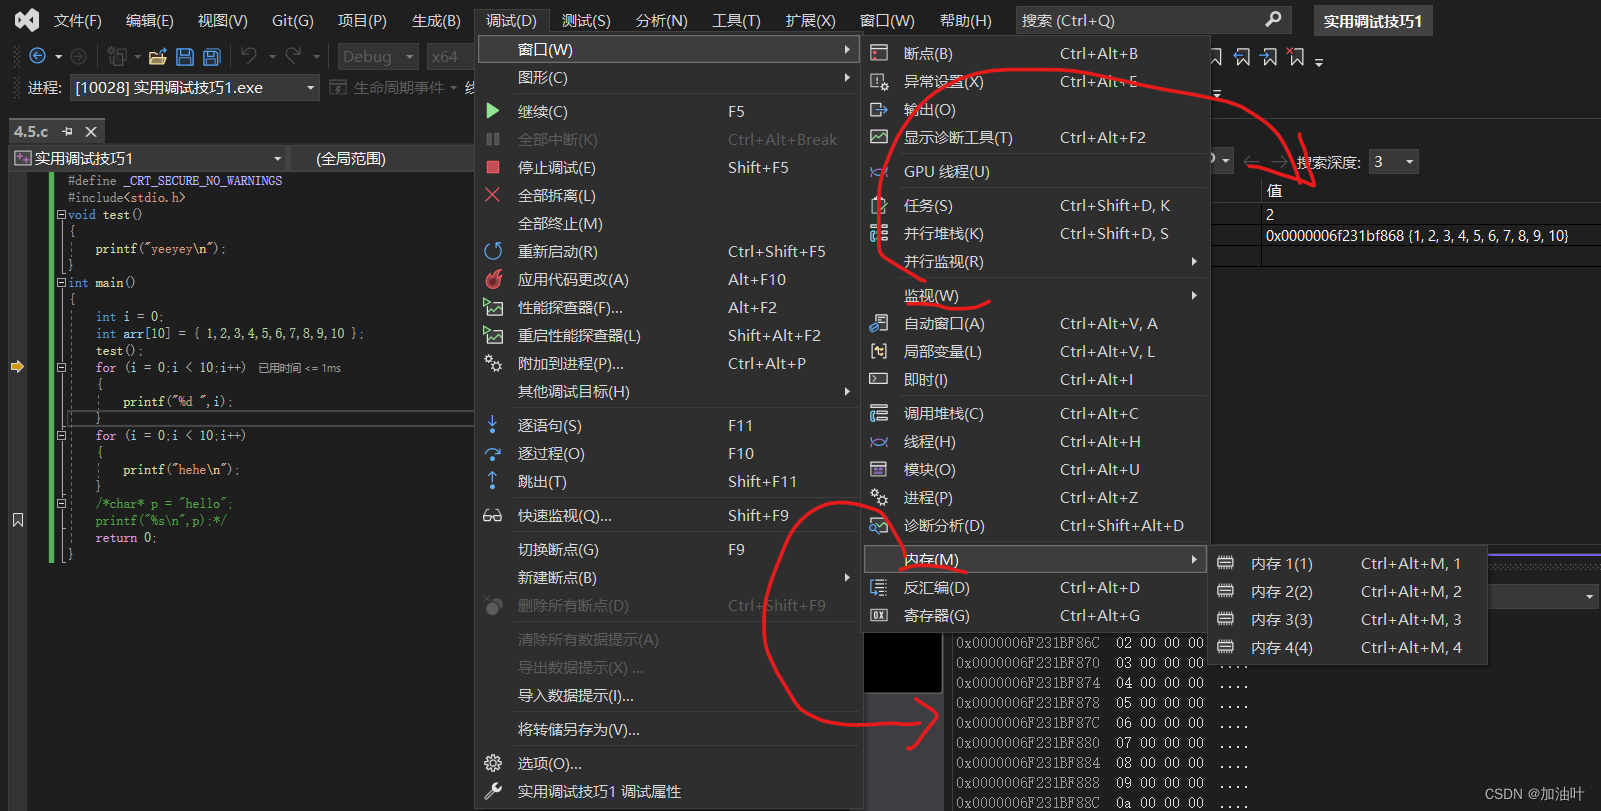Click the Call Stack icon
The image size is (1601, 811).
[x=879, y=413]
